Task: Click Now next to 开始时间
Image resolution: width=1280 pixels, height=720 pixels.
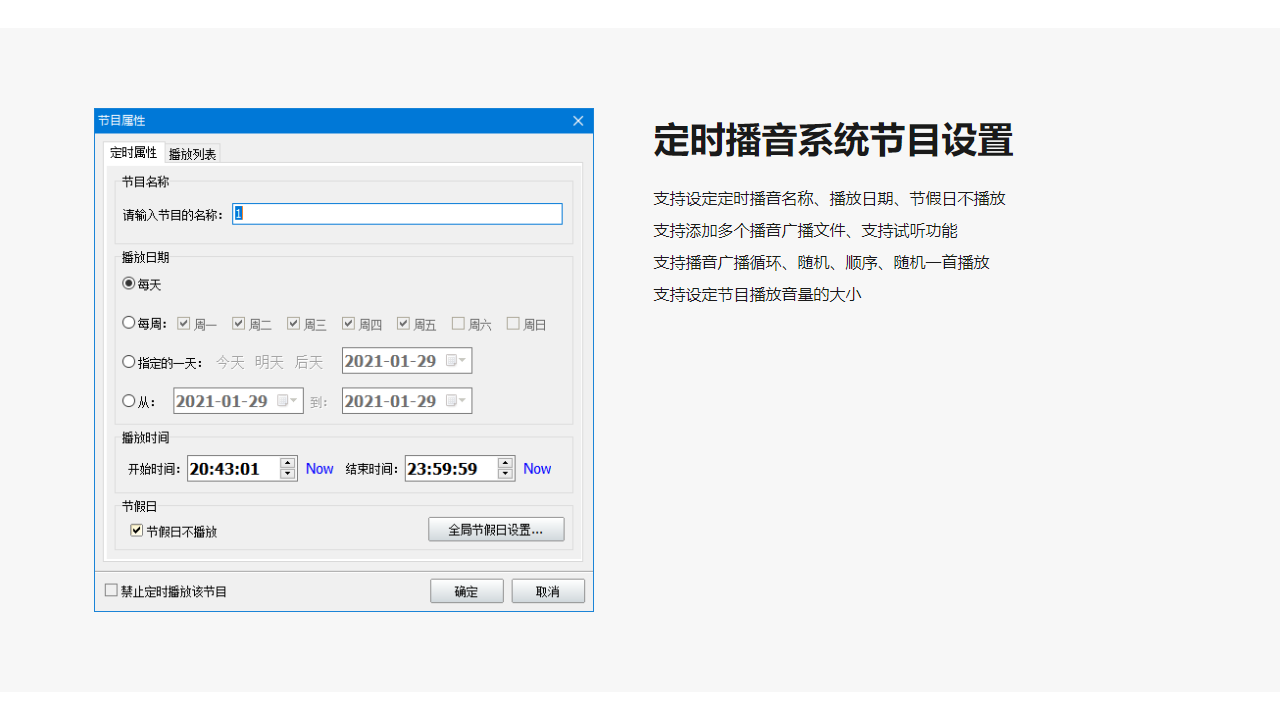Action: click(x=320, y=469)
